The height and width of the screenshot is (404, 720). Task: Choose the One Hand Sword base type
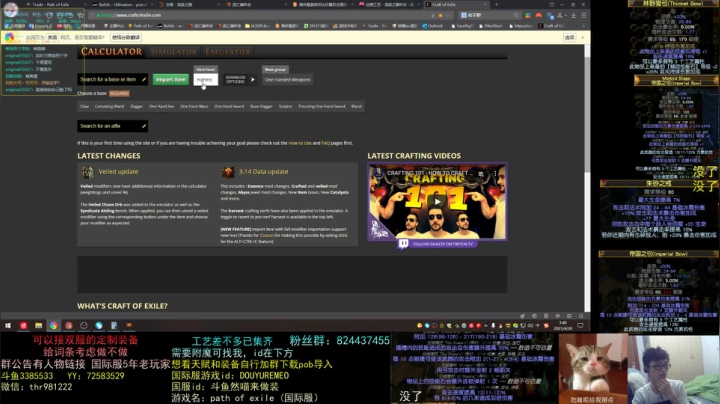coord(229,107)
